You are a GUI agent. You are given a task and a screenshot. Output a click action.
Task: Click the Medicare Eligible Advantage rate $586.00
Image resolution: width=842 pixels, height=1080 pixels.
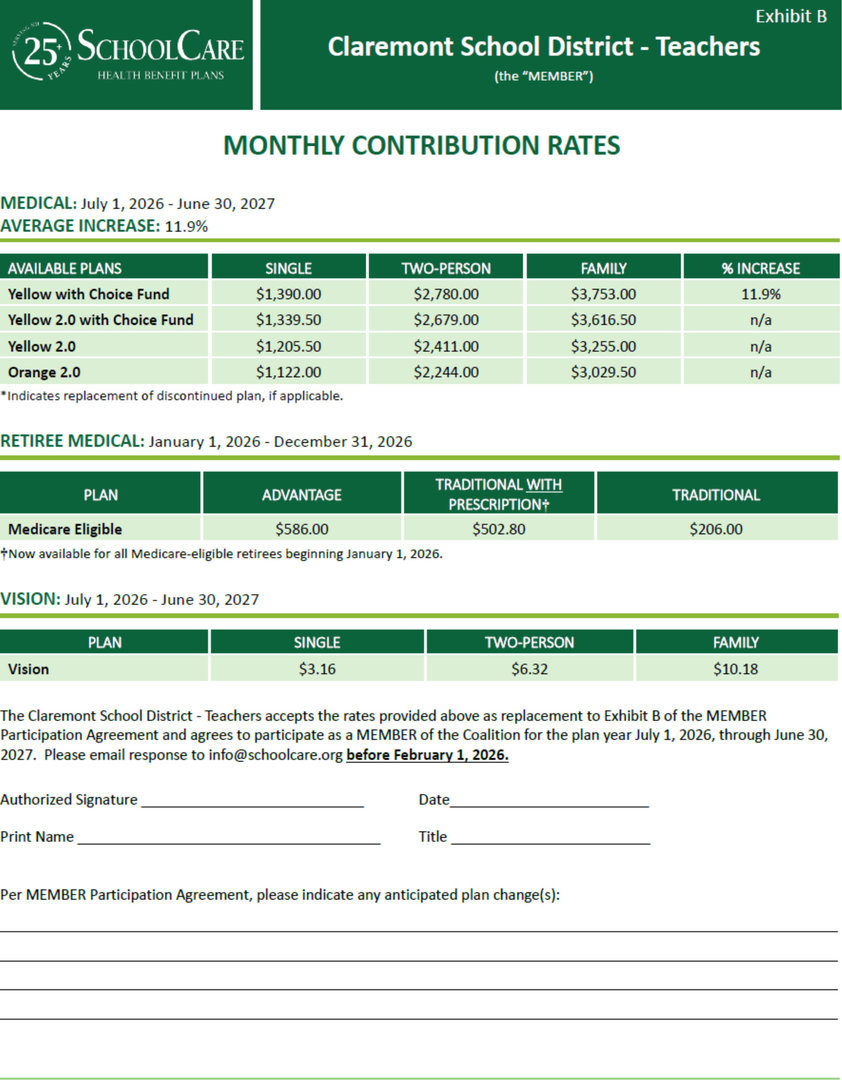(x=301, y=529)
